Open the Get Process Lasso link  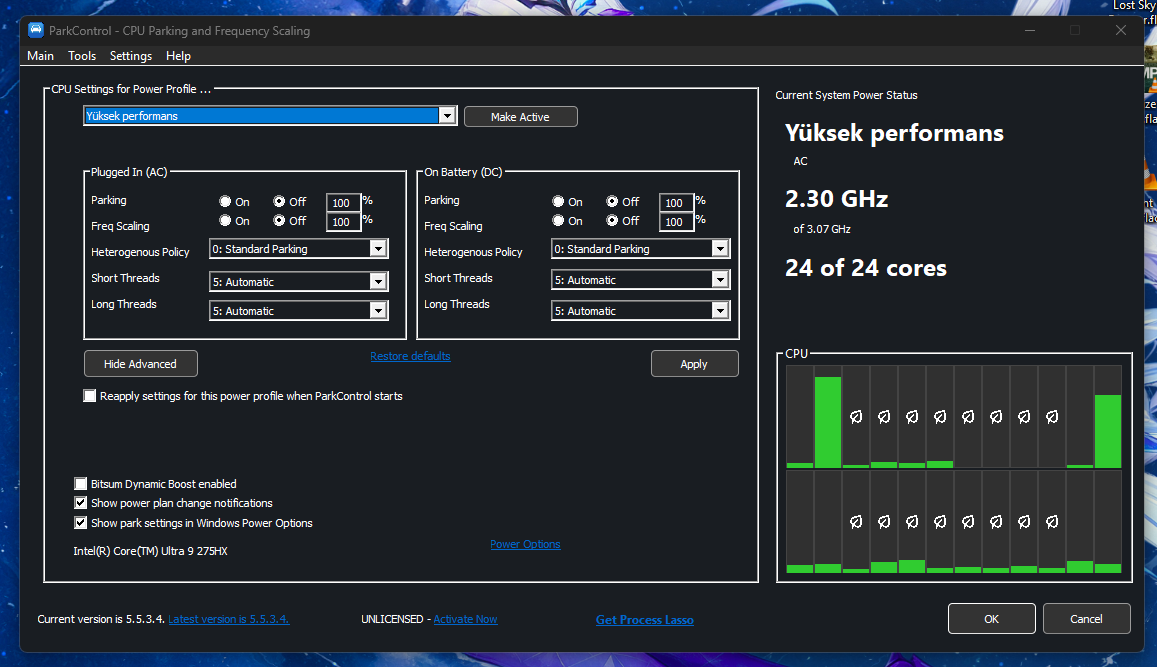pyautogui.click(x=645, y=620)
